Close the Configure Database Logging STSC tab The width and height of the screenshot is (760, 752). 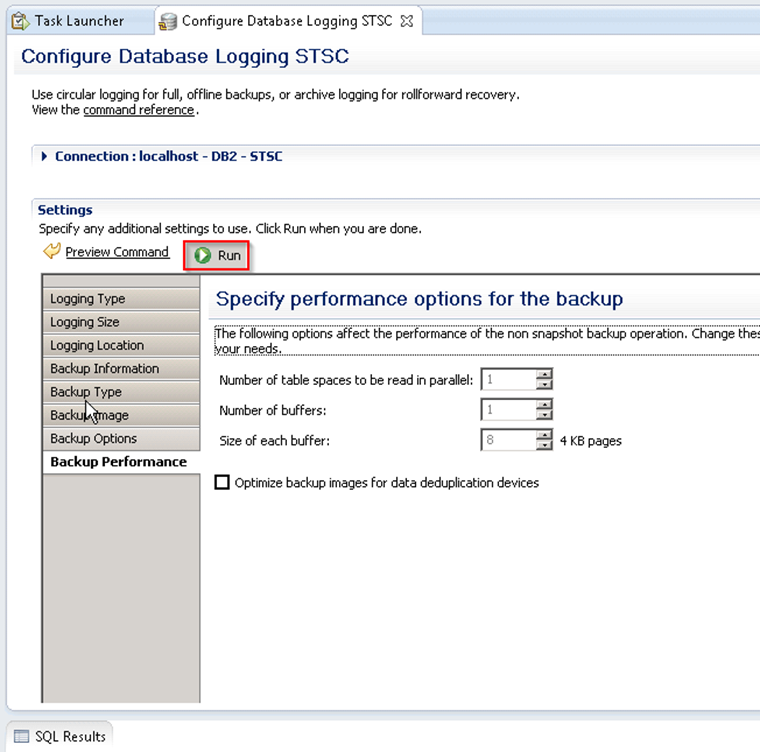pyautogui.click(x=406, y=20)
